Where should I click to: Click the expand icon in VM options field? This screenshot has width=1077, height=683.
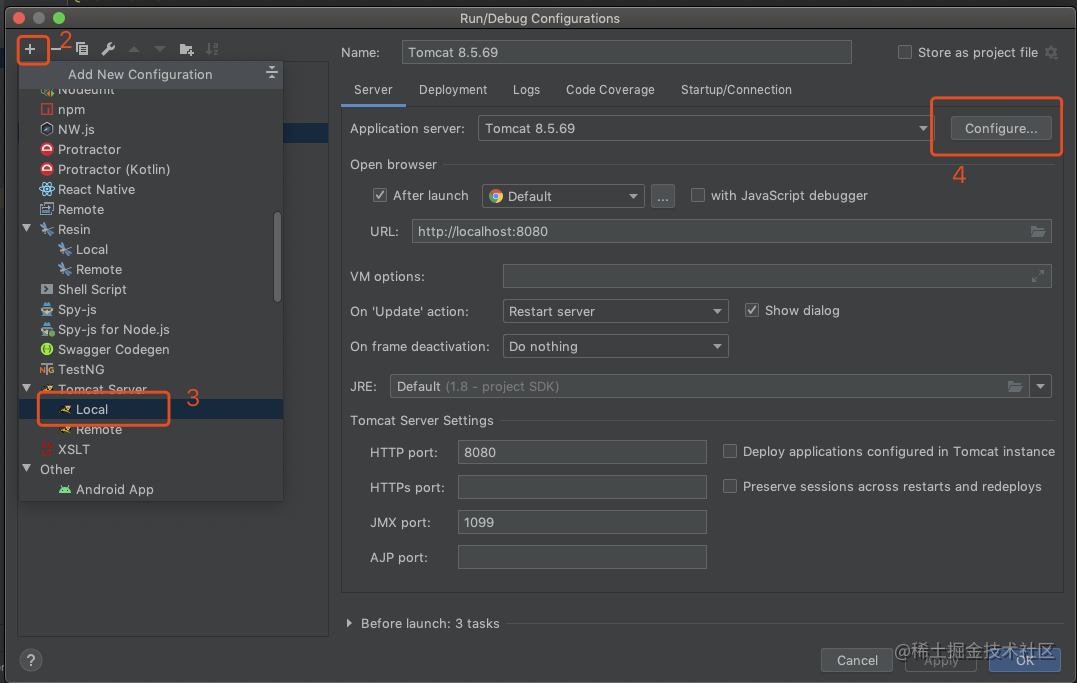click(x=1038, y=276)
